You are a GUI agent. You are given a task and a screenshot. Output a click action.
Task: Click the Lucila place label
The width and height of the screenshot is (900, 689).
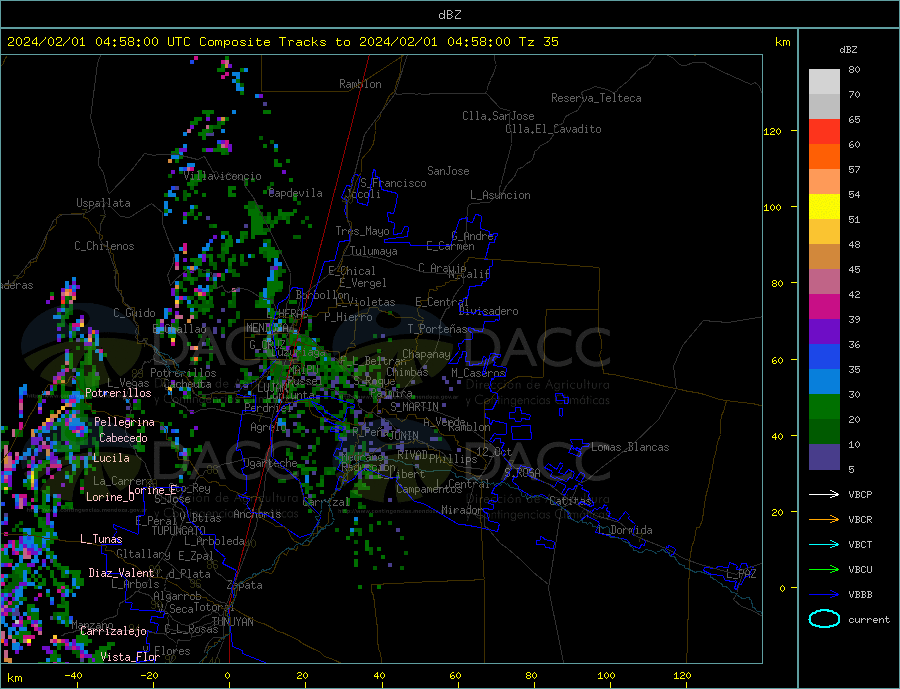(x=111, y=458)
